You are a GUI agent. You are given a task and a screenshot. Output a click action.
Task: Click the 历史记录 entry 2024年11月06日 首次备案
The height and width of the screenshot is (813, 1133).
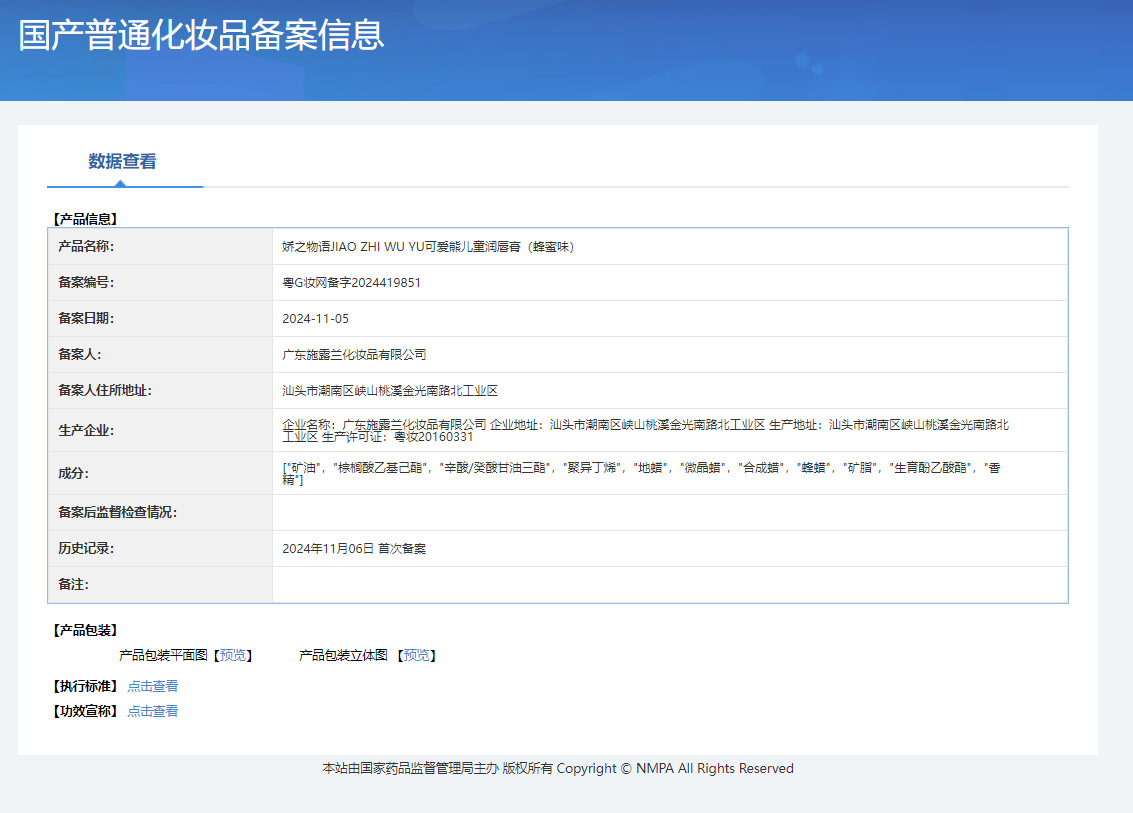tap(354, 548)
